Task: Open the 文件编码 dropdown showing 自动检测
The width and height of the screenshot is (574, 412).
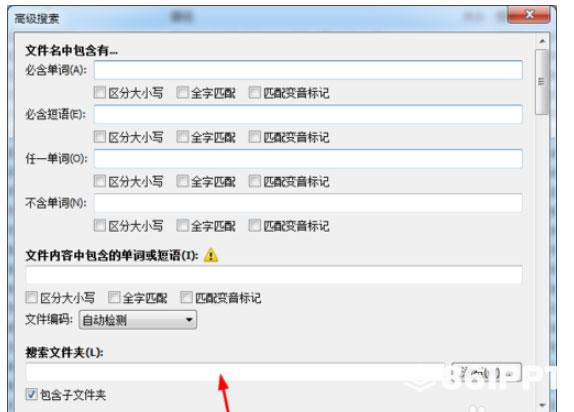Action: click(x=138, y=320)
